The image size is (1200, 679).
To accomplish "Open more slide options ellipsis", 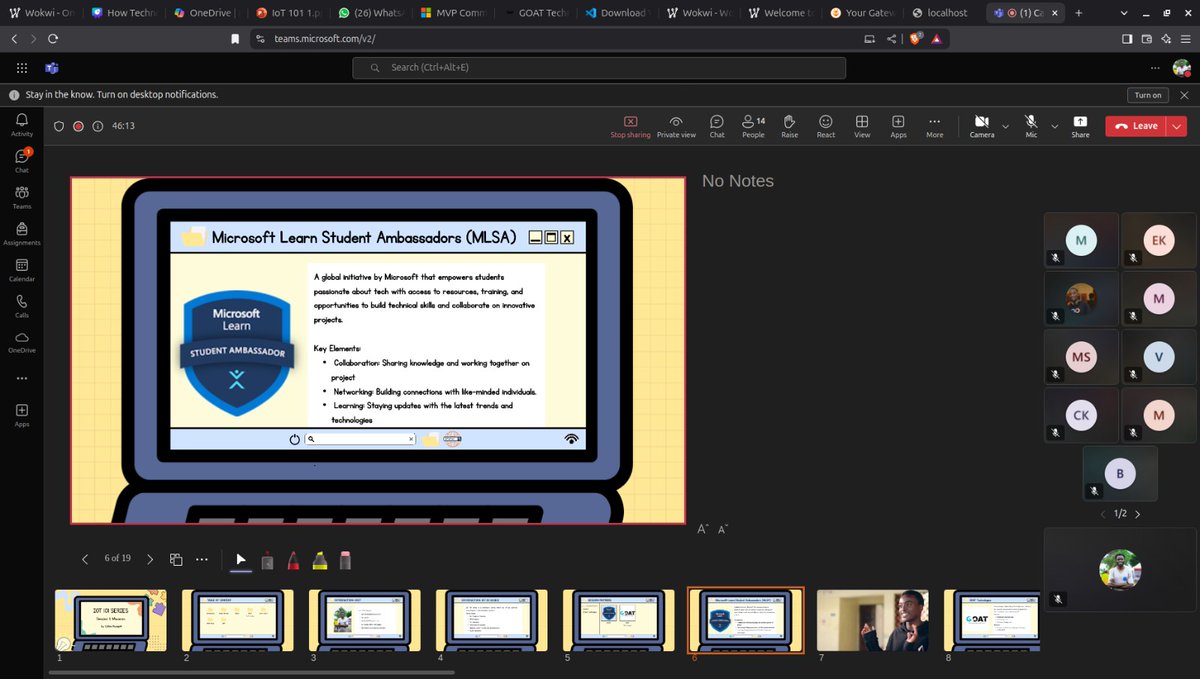I will tap(202, 560).
